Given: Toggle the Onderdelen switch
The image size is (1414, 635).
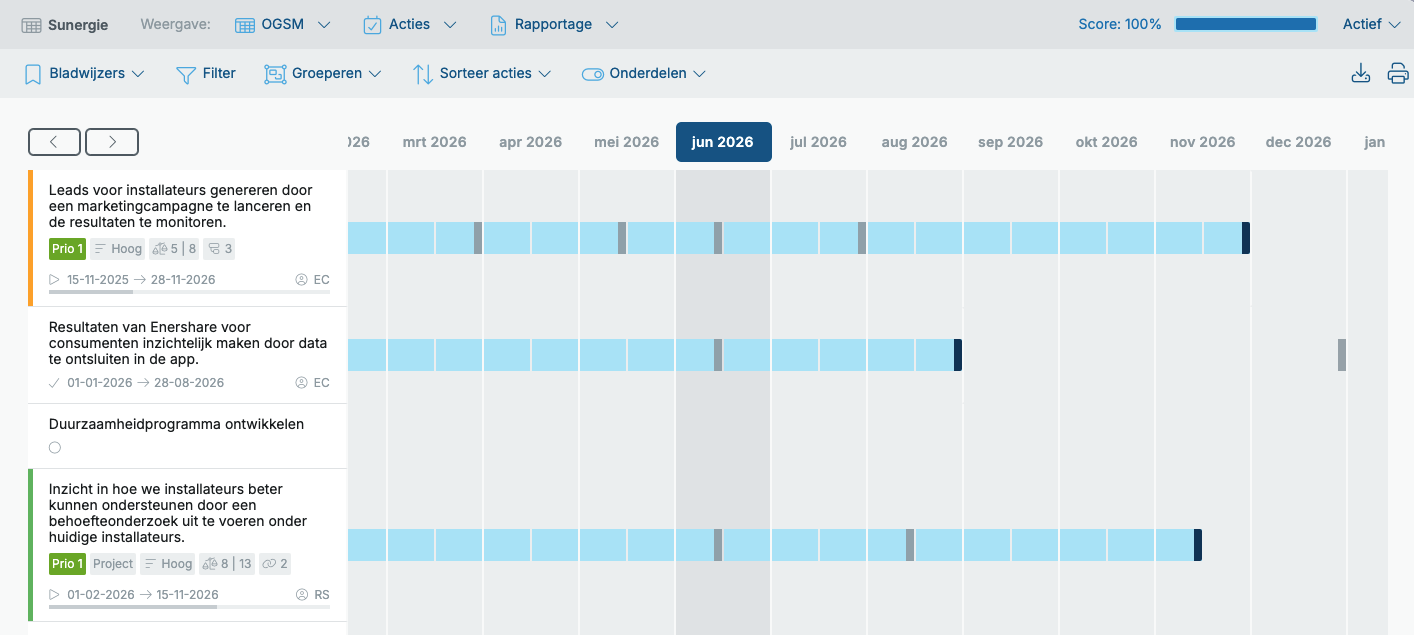Looking at the screenshot, I should 592,74.
